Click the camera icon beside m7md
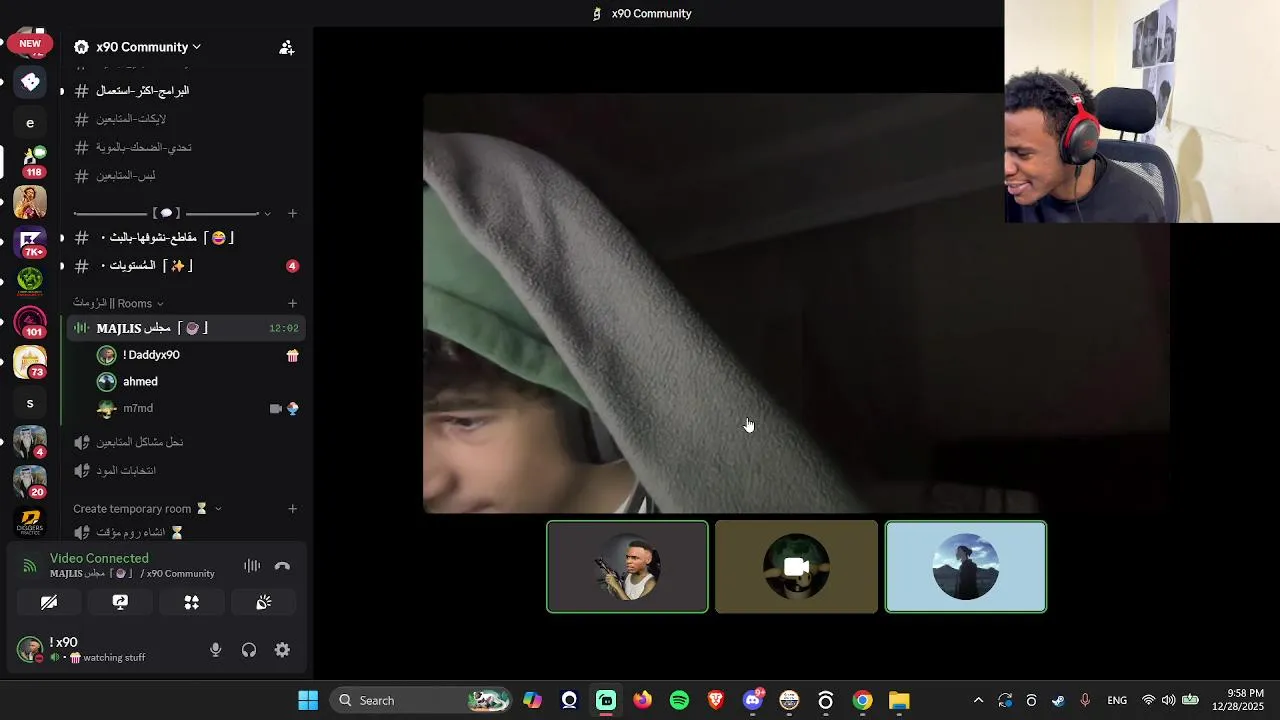The image size is (1280, 720). [x=276, y=408]
